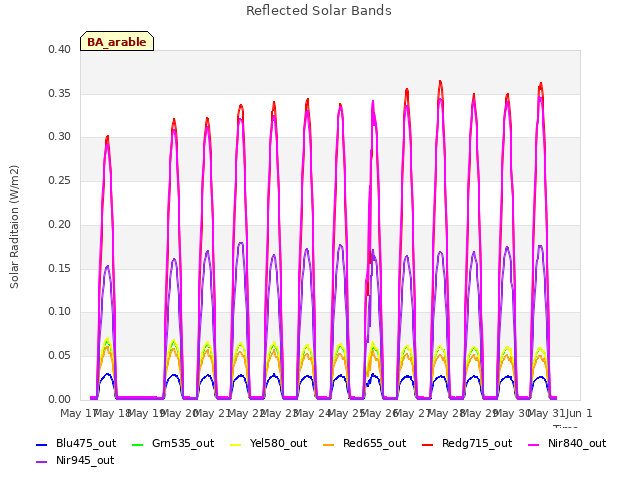Click the 0.15 y-axis tick label

(60, 268)
